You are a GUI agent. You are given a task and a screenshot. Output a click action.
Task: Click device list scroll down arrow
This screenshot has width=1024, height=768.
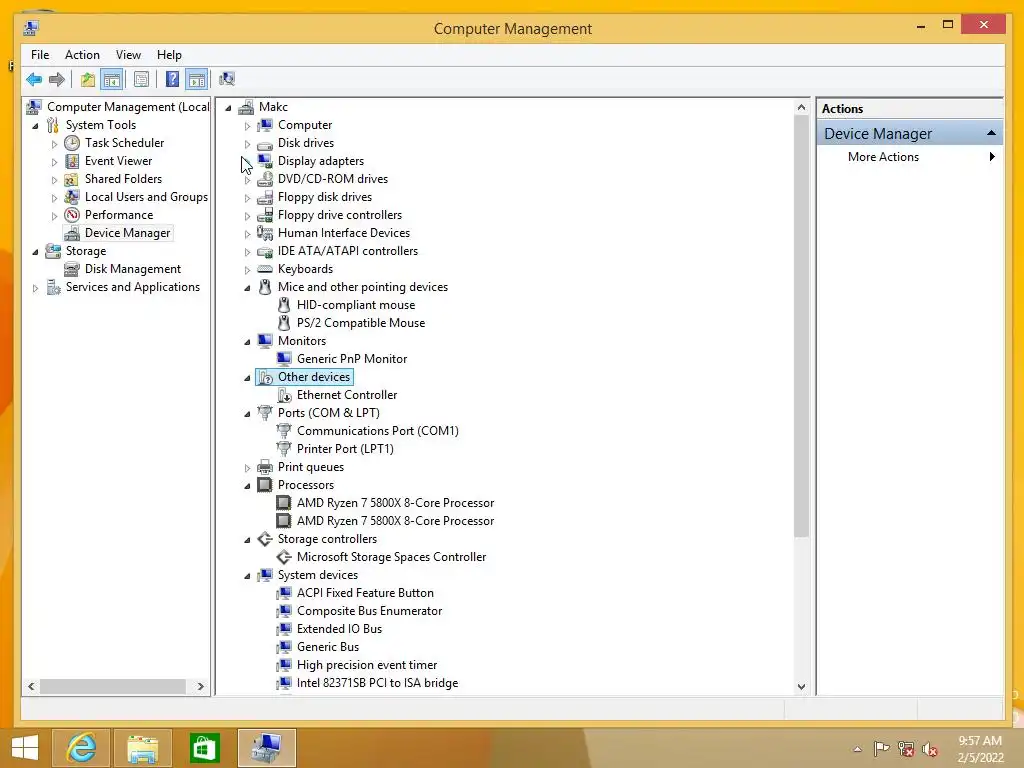point(801,686)
